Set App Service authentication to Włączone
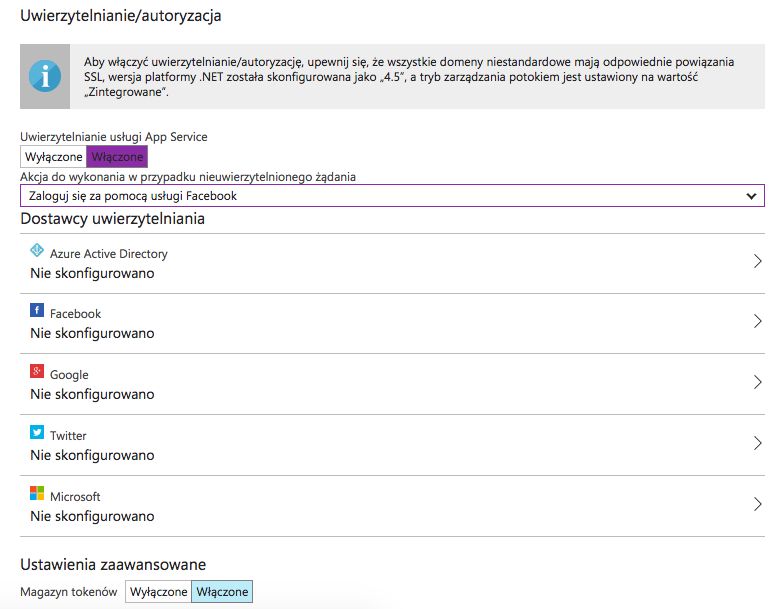Screen dimensions: 781x609 point(118,157)
